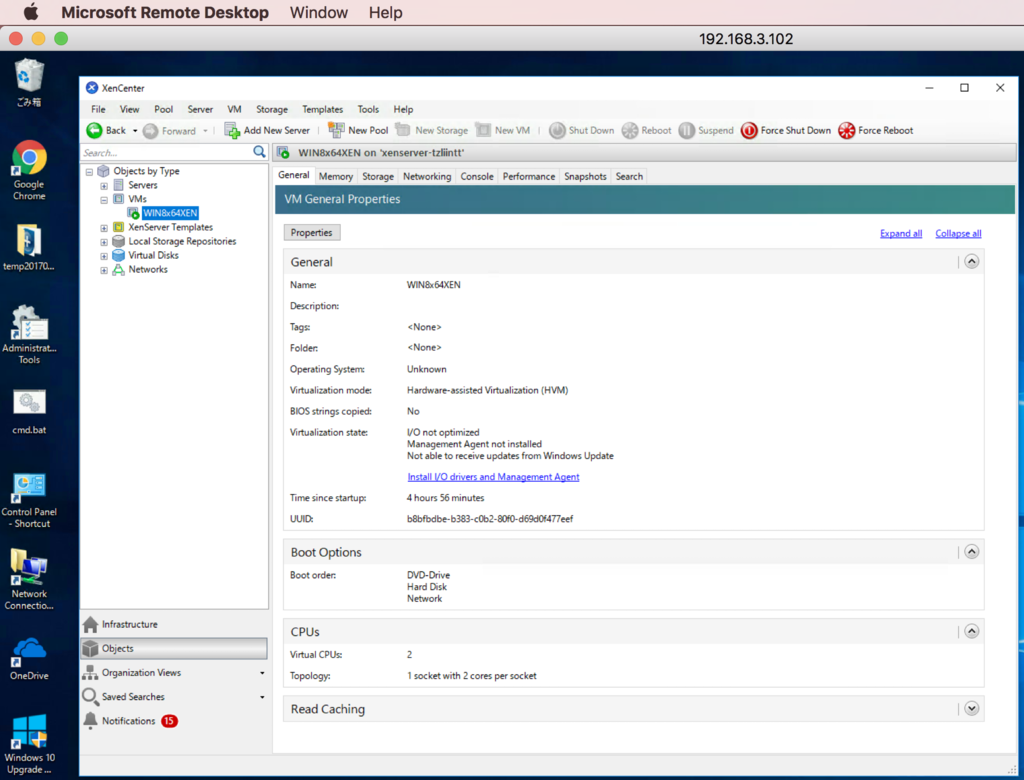Expand the Local Storage Repositories node
The height and width of the screenshot is (780, 1024).
(104, 242)
